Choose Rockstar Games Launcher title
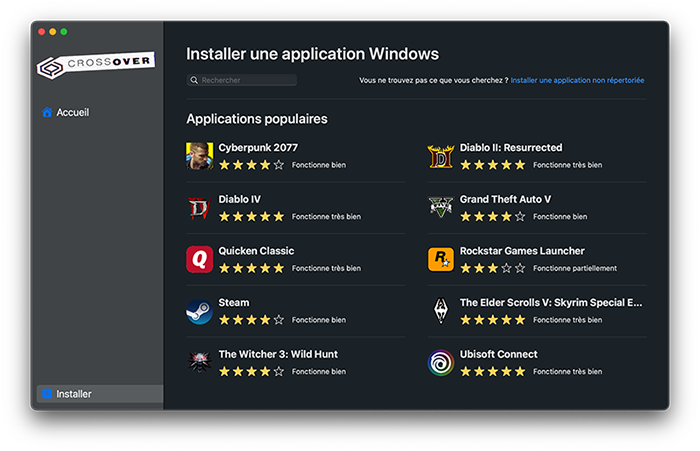 522,251
